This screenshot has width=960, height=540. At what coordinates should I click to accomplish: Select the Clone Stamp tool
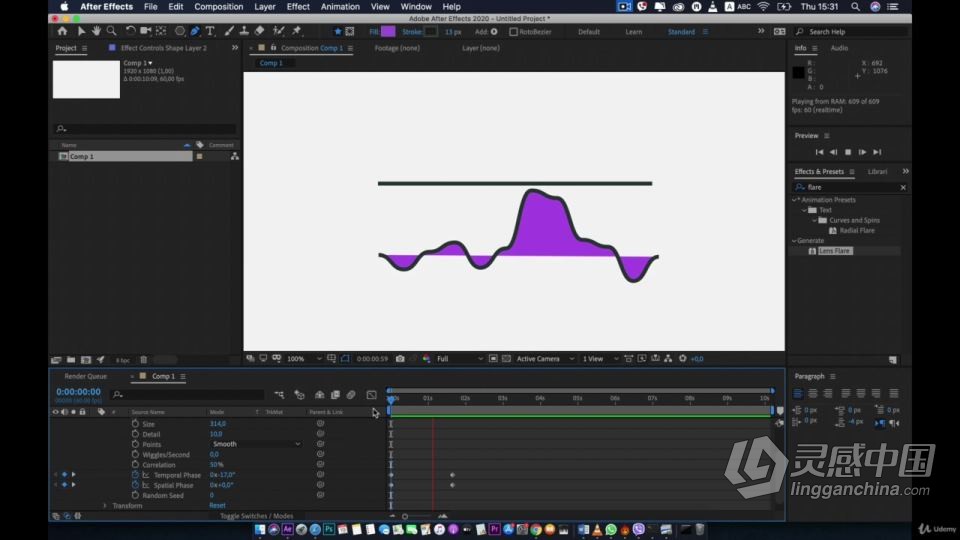click(x=244, y=31)
